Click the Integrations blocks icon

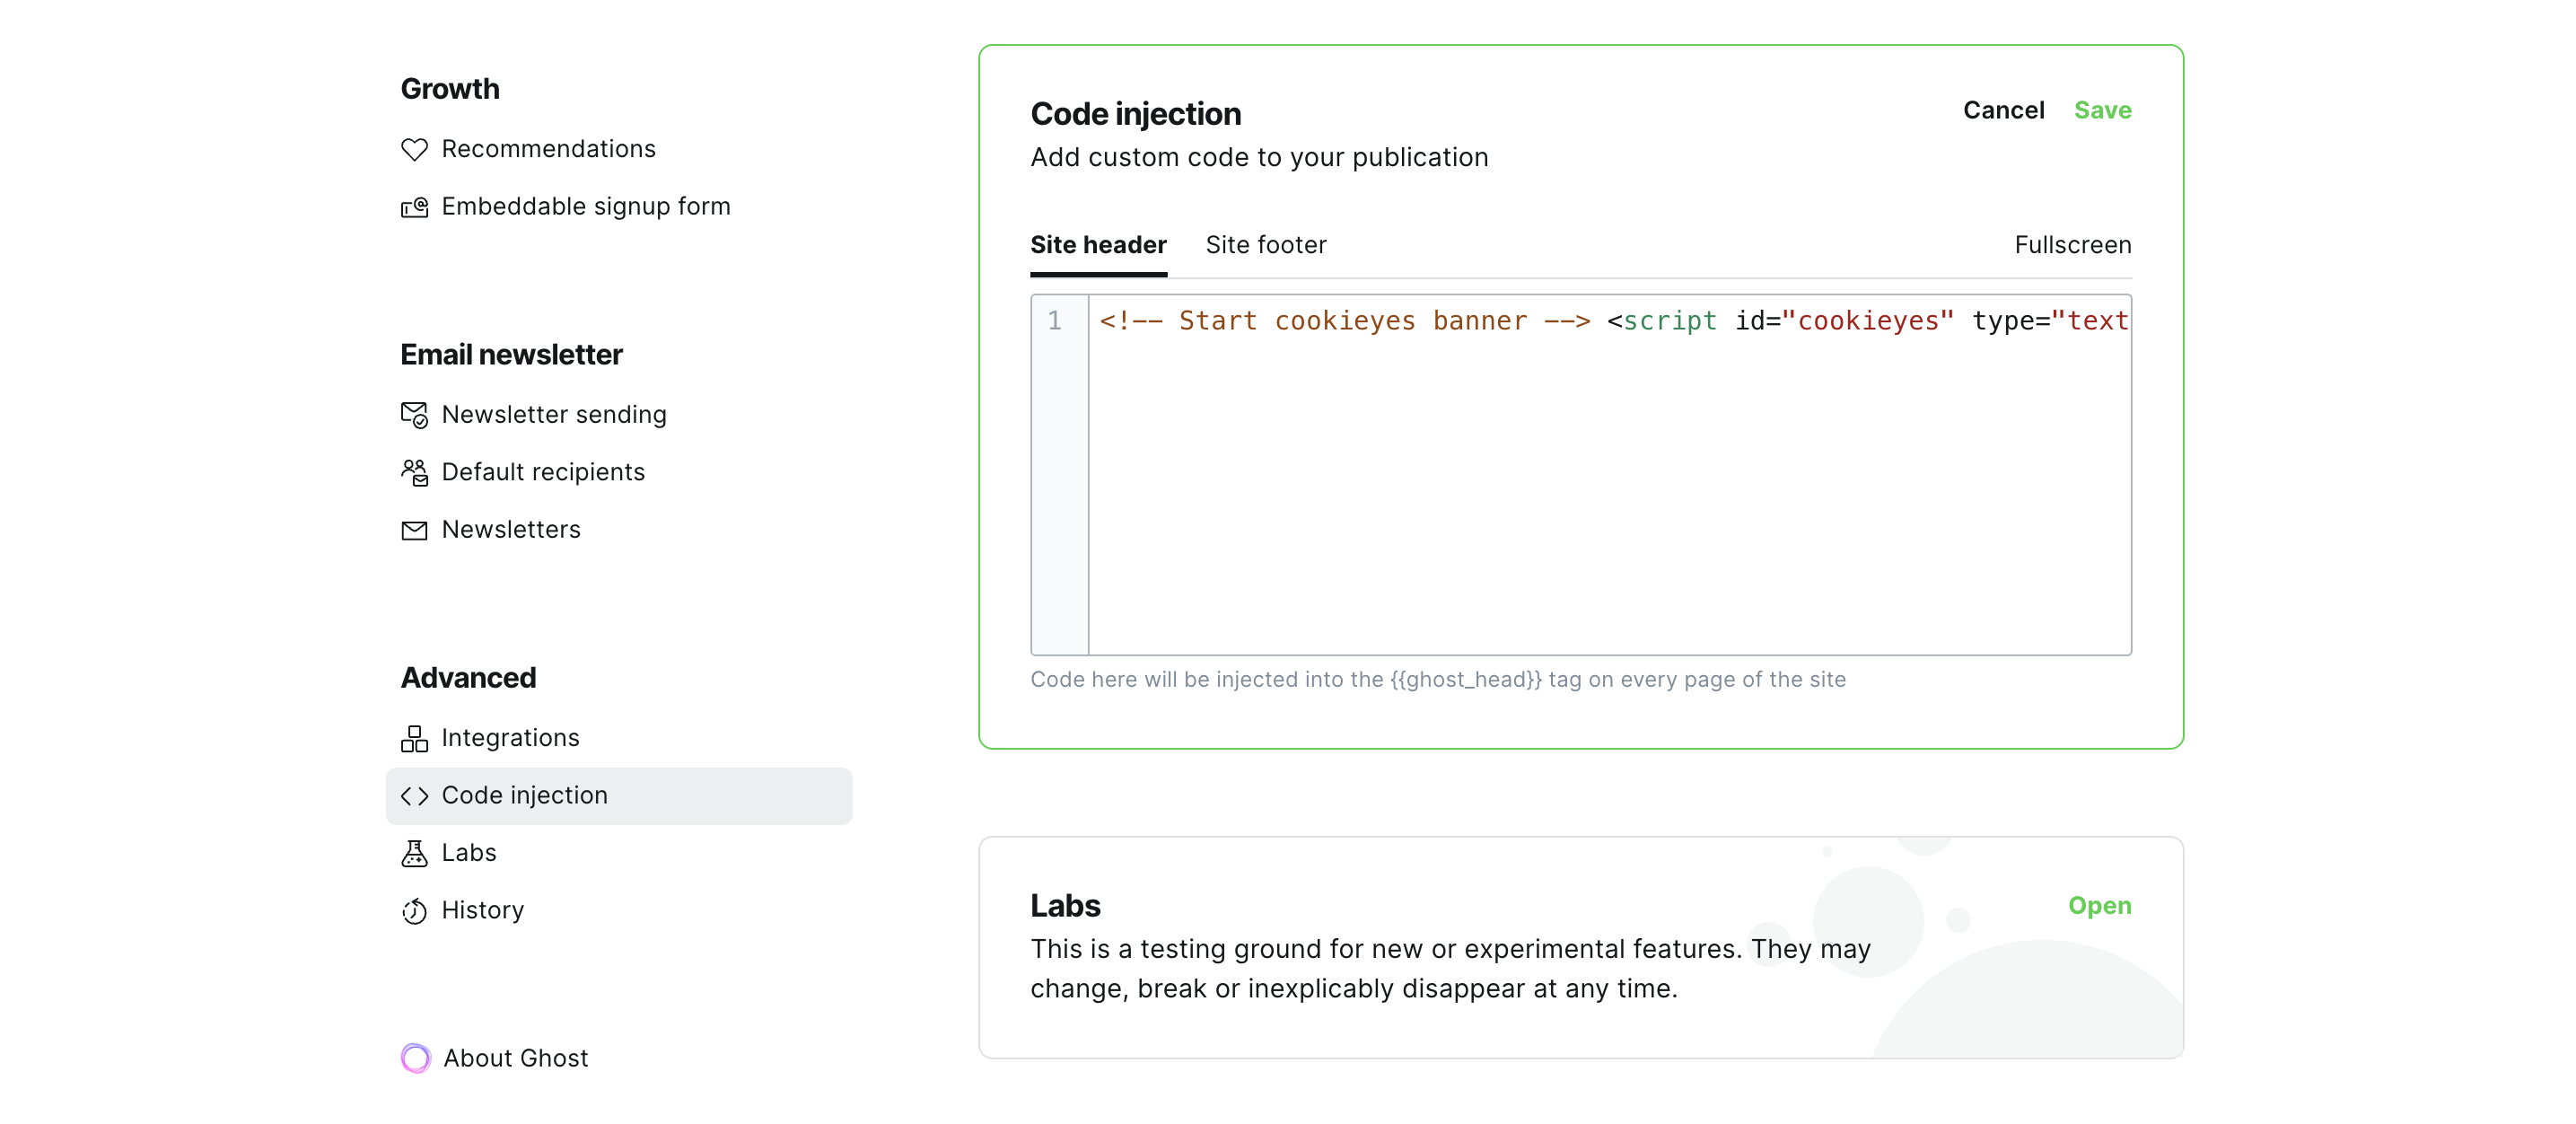coord(414,738)
